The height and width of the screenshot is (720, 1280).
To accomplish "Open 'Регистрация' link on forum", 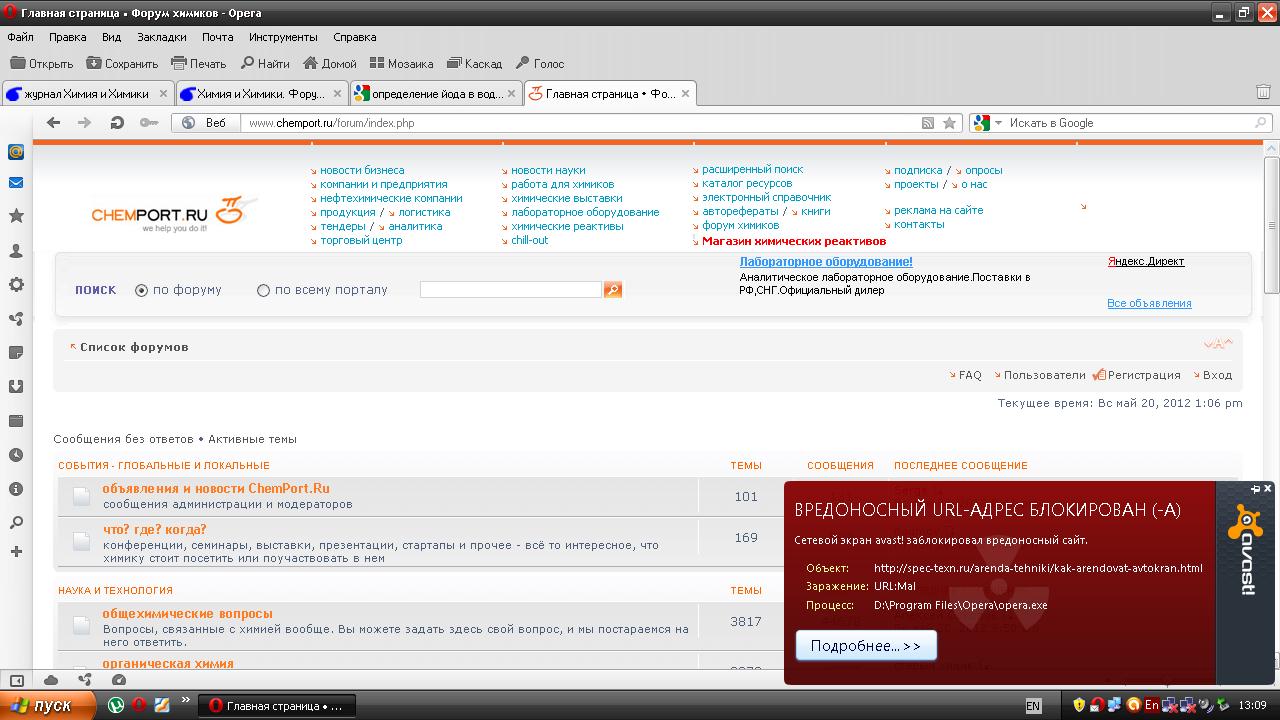I will click(x=1143, y=375).
